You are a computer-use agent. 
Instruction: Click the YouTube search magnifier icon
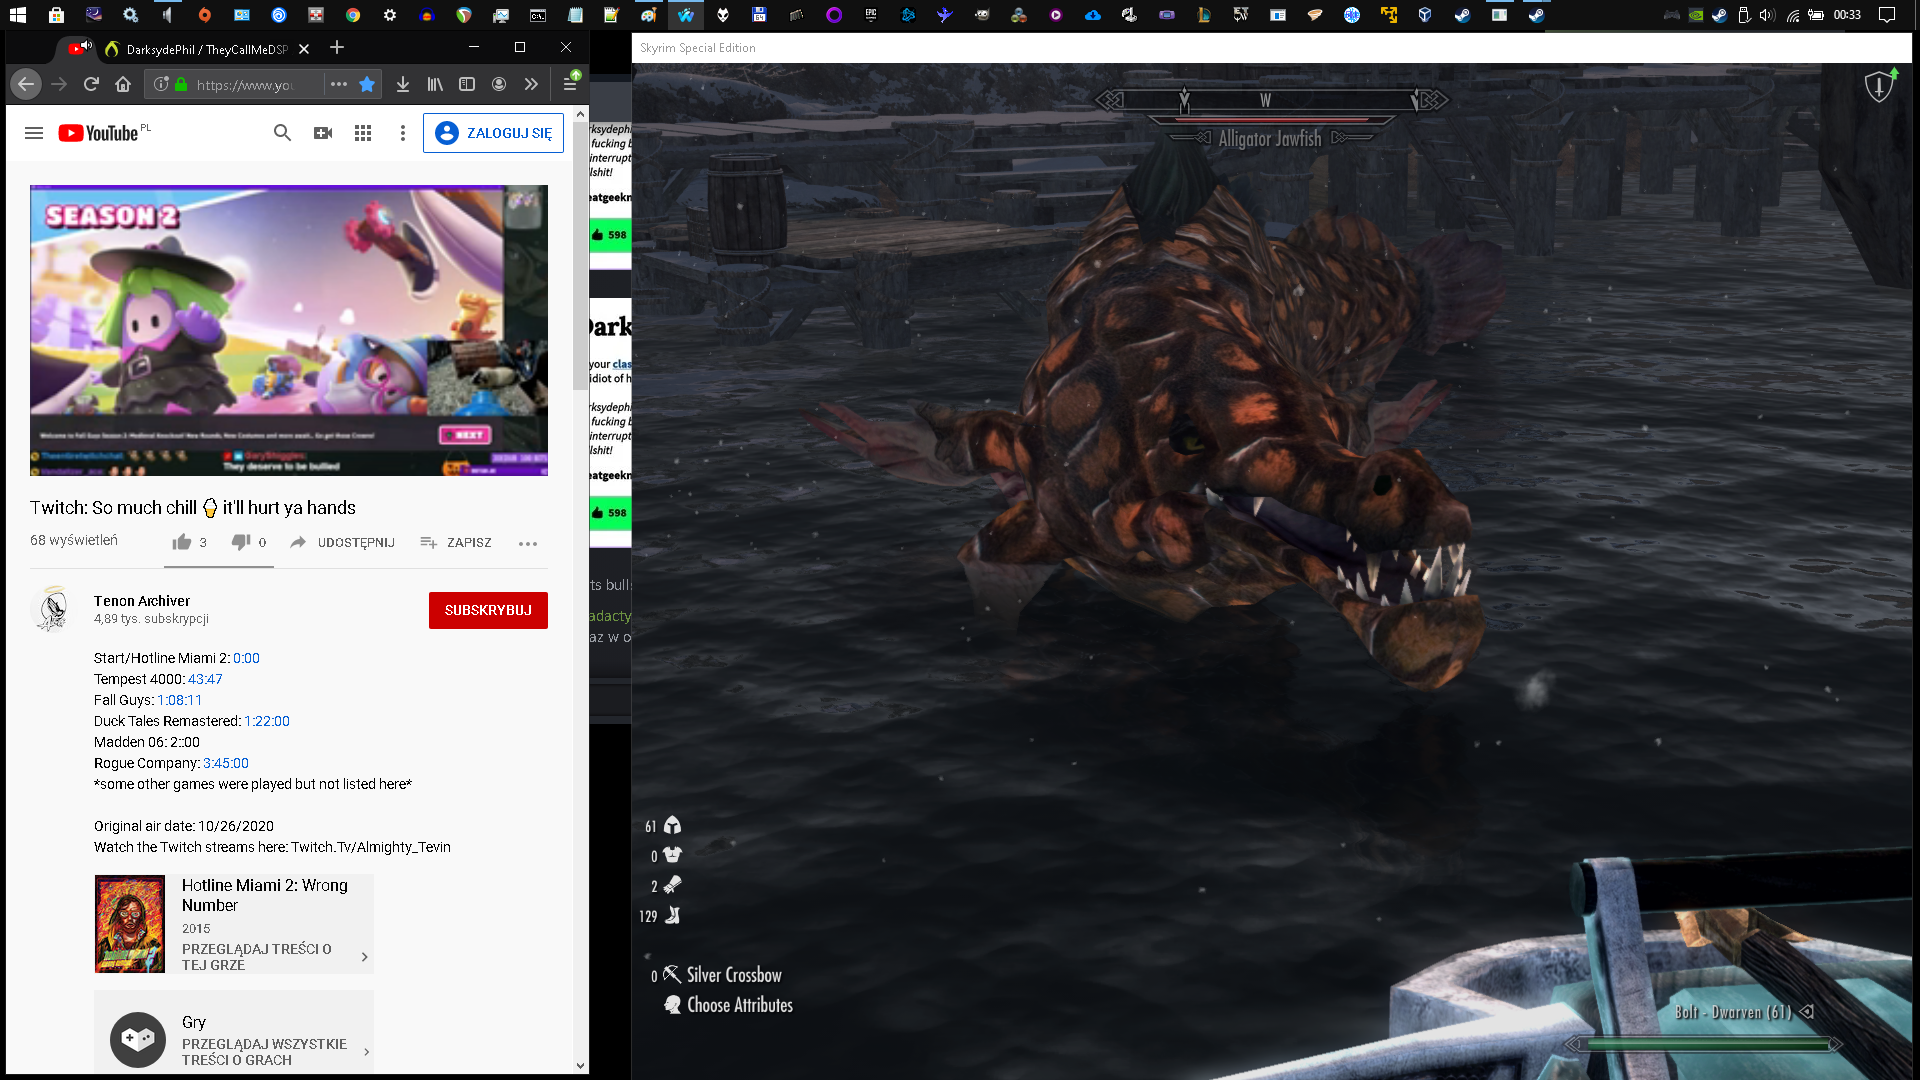[x=283, y=133]
